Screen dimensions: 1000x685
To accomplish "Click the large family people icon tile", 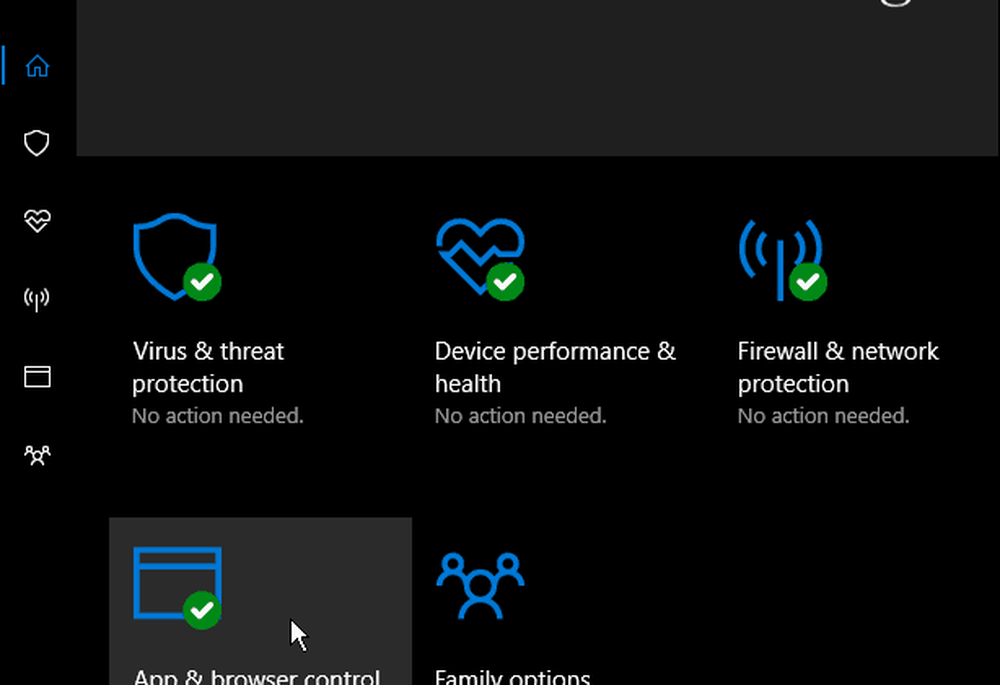I will 480,583.
